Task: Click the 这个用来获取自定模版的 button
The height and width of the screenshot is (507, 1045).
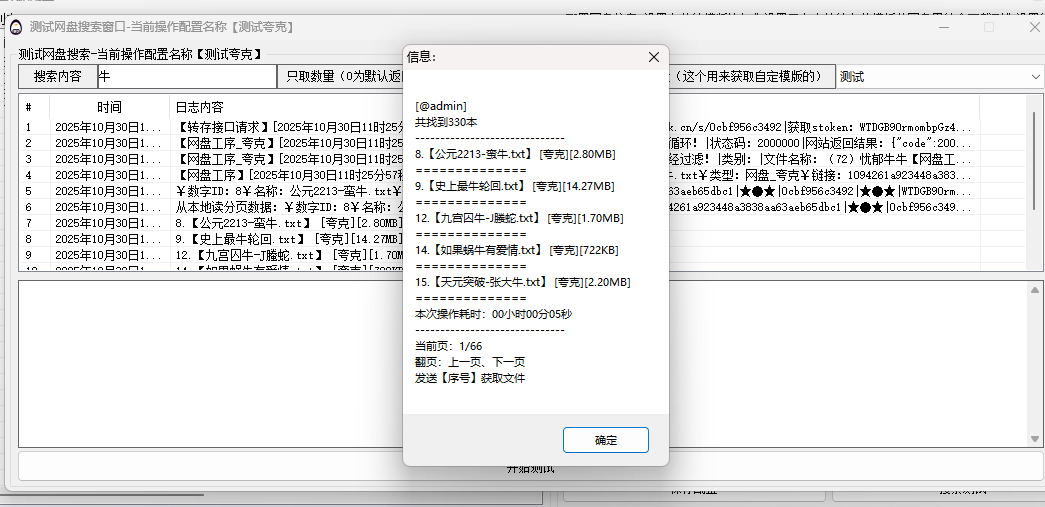Action: tap(752, 76)
